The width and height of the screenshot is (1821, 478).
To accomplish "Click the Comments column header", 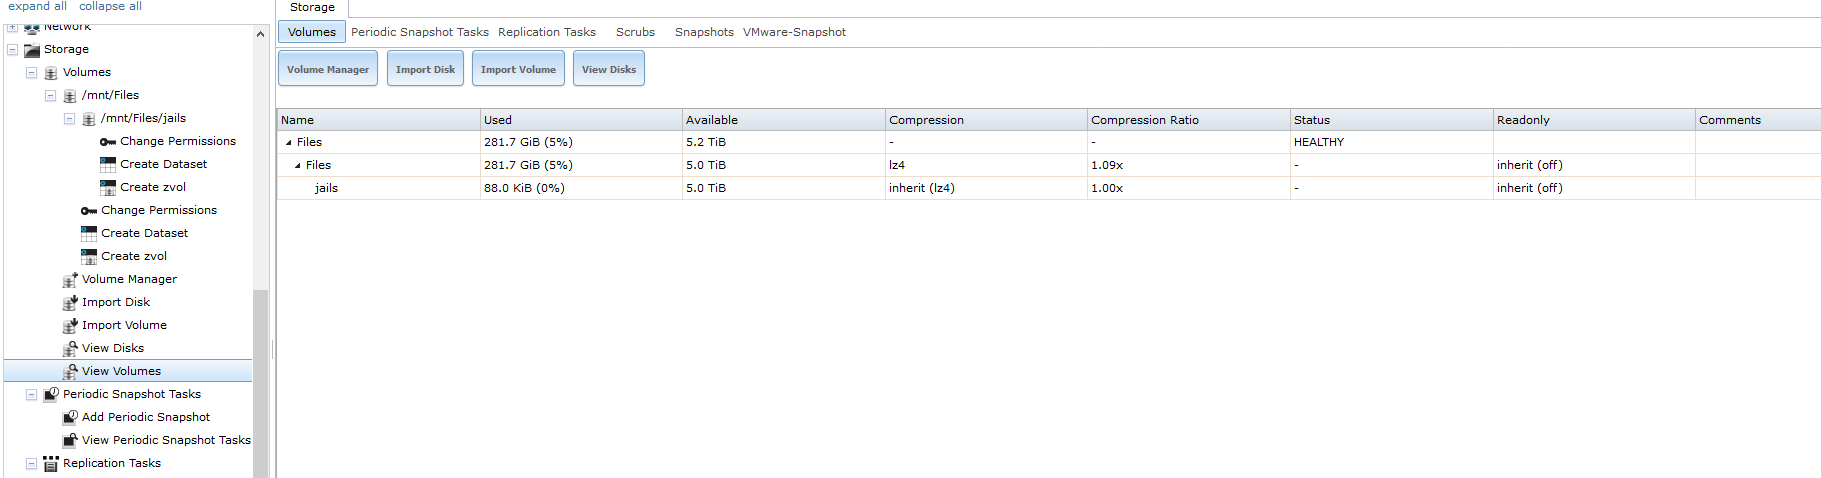I will (x=1758, y=120).
